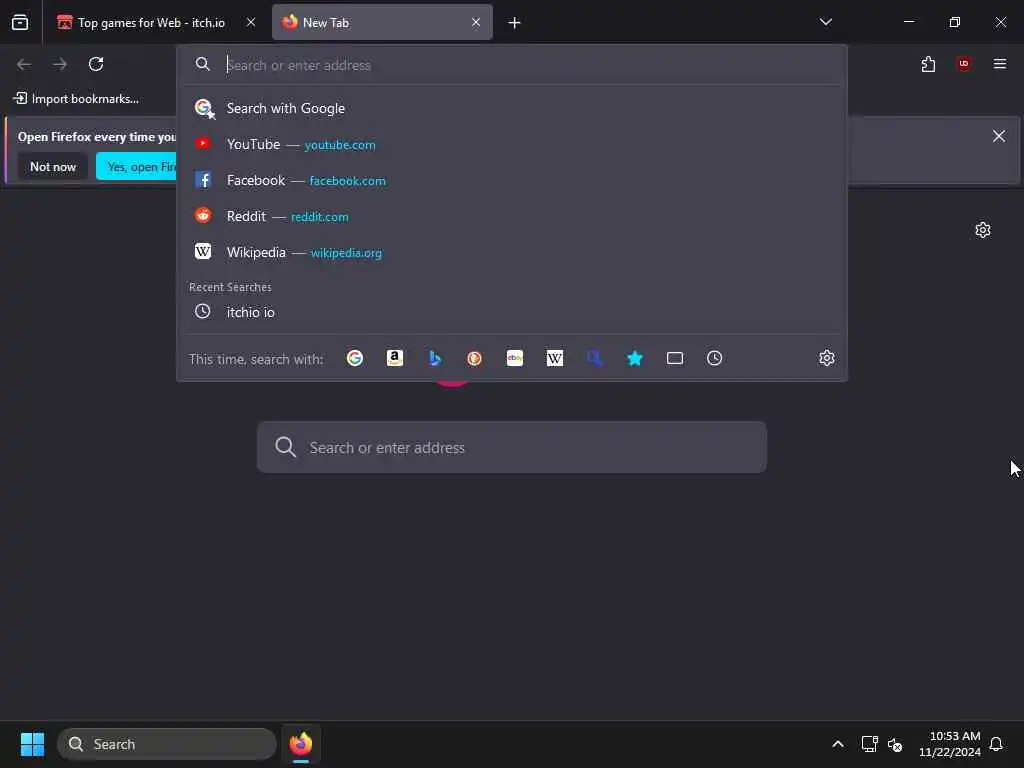Open the Reddit suggestion
The width and height of the screenshot is (1024, 768).
[512, 216]
